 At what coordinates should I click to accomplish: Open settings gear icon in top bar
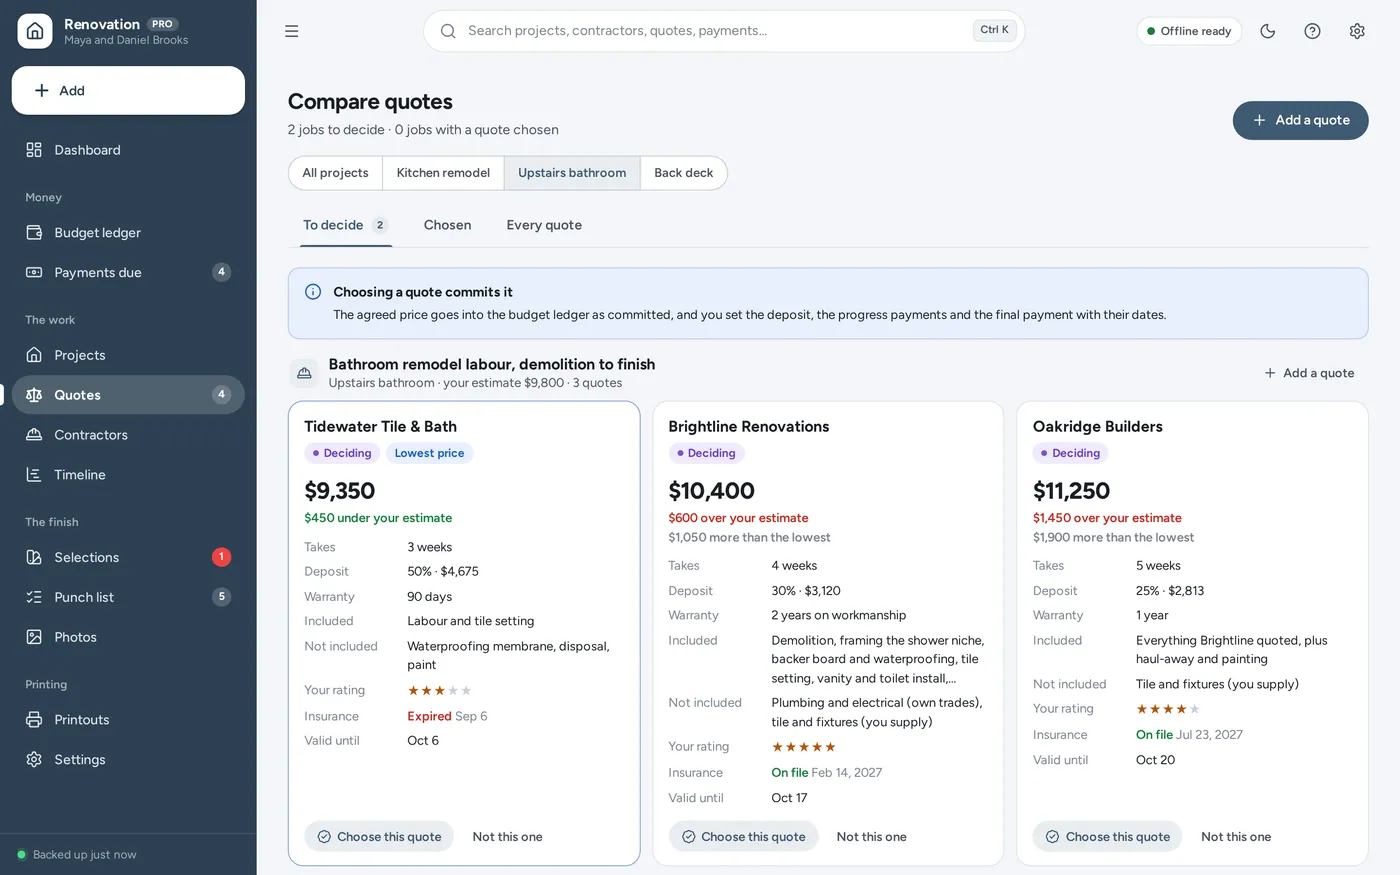[1357, 31]
